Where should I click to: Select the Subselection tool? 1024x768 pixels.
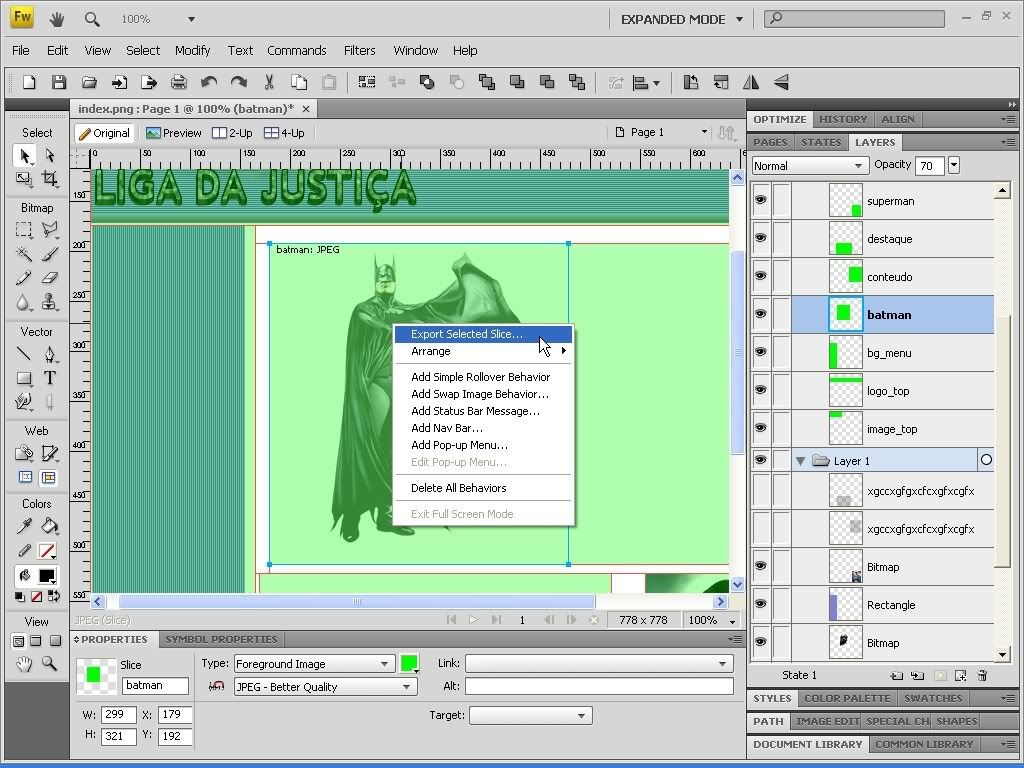point(50,155)
